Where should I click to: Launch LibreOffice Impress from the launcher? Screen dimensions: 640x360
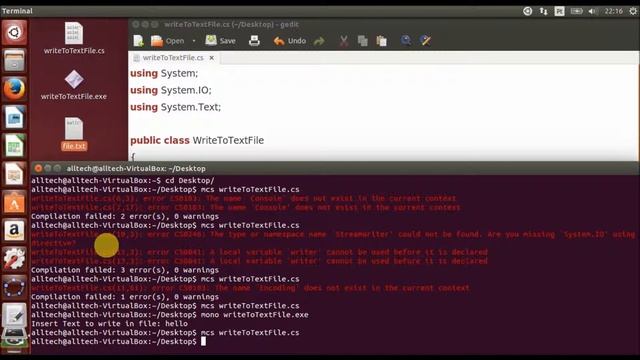(x=14, y=174)
